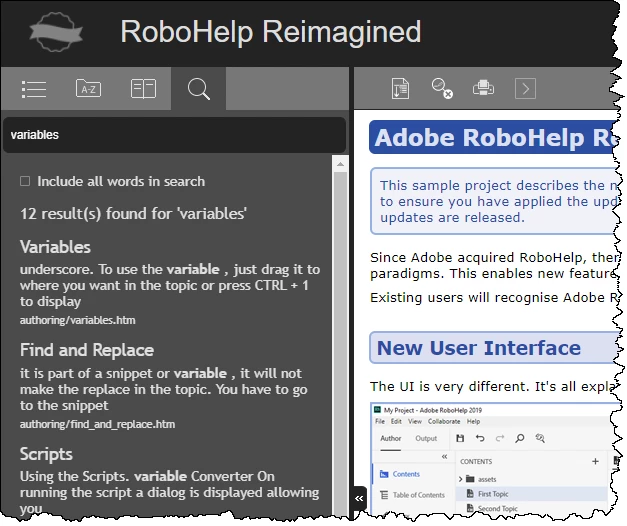Image resolution: width=627 pixels, height=526 pixels.
Task: Click plus icon beside CONTENTS in screenshot
Action: tap(595, 461)
